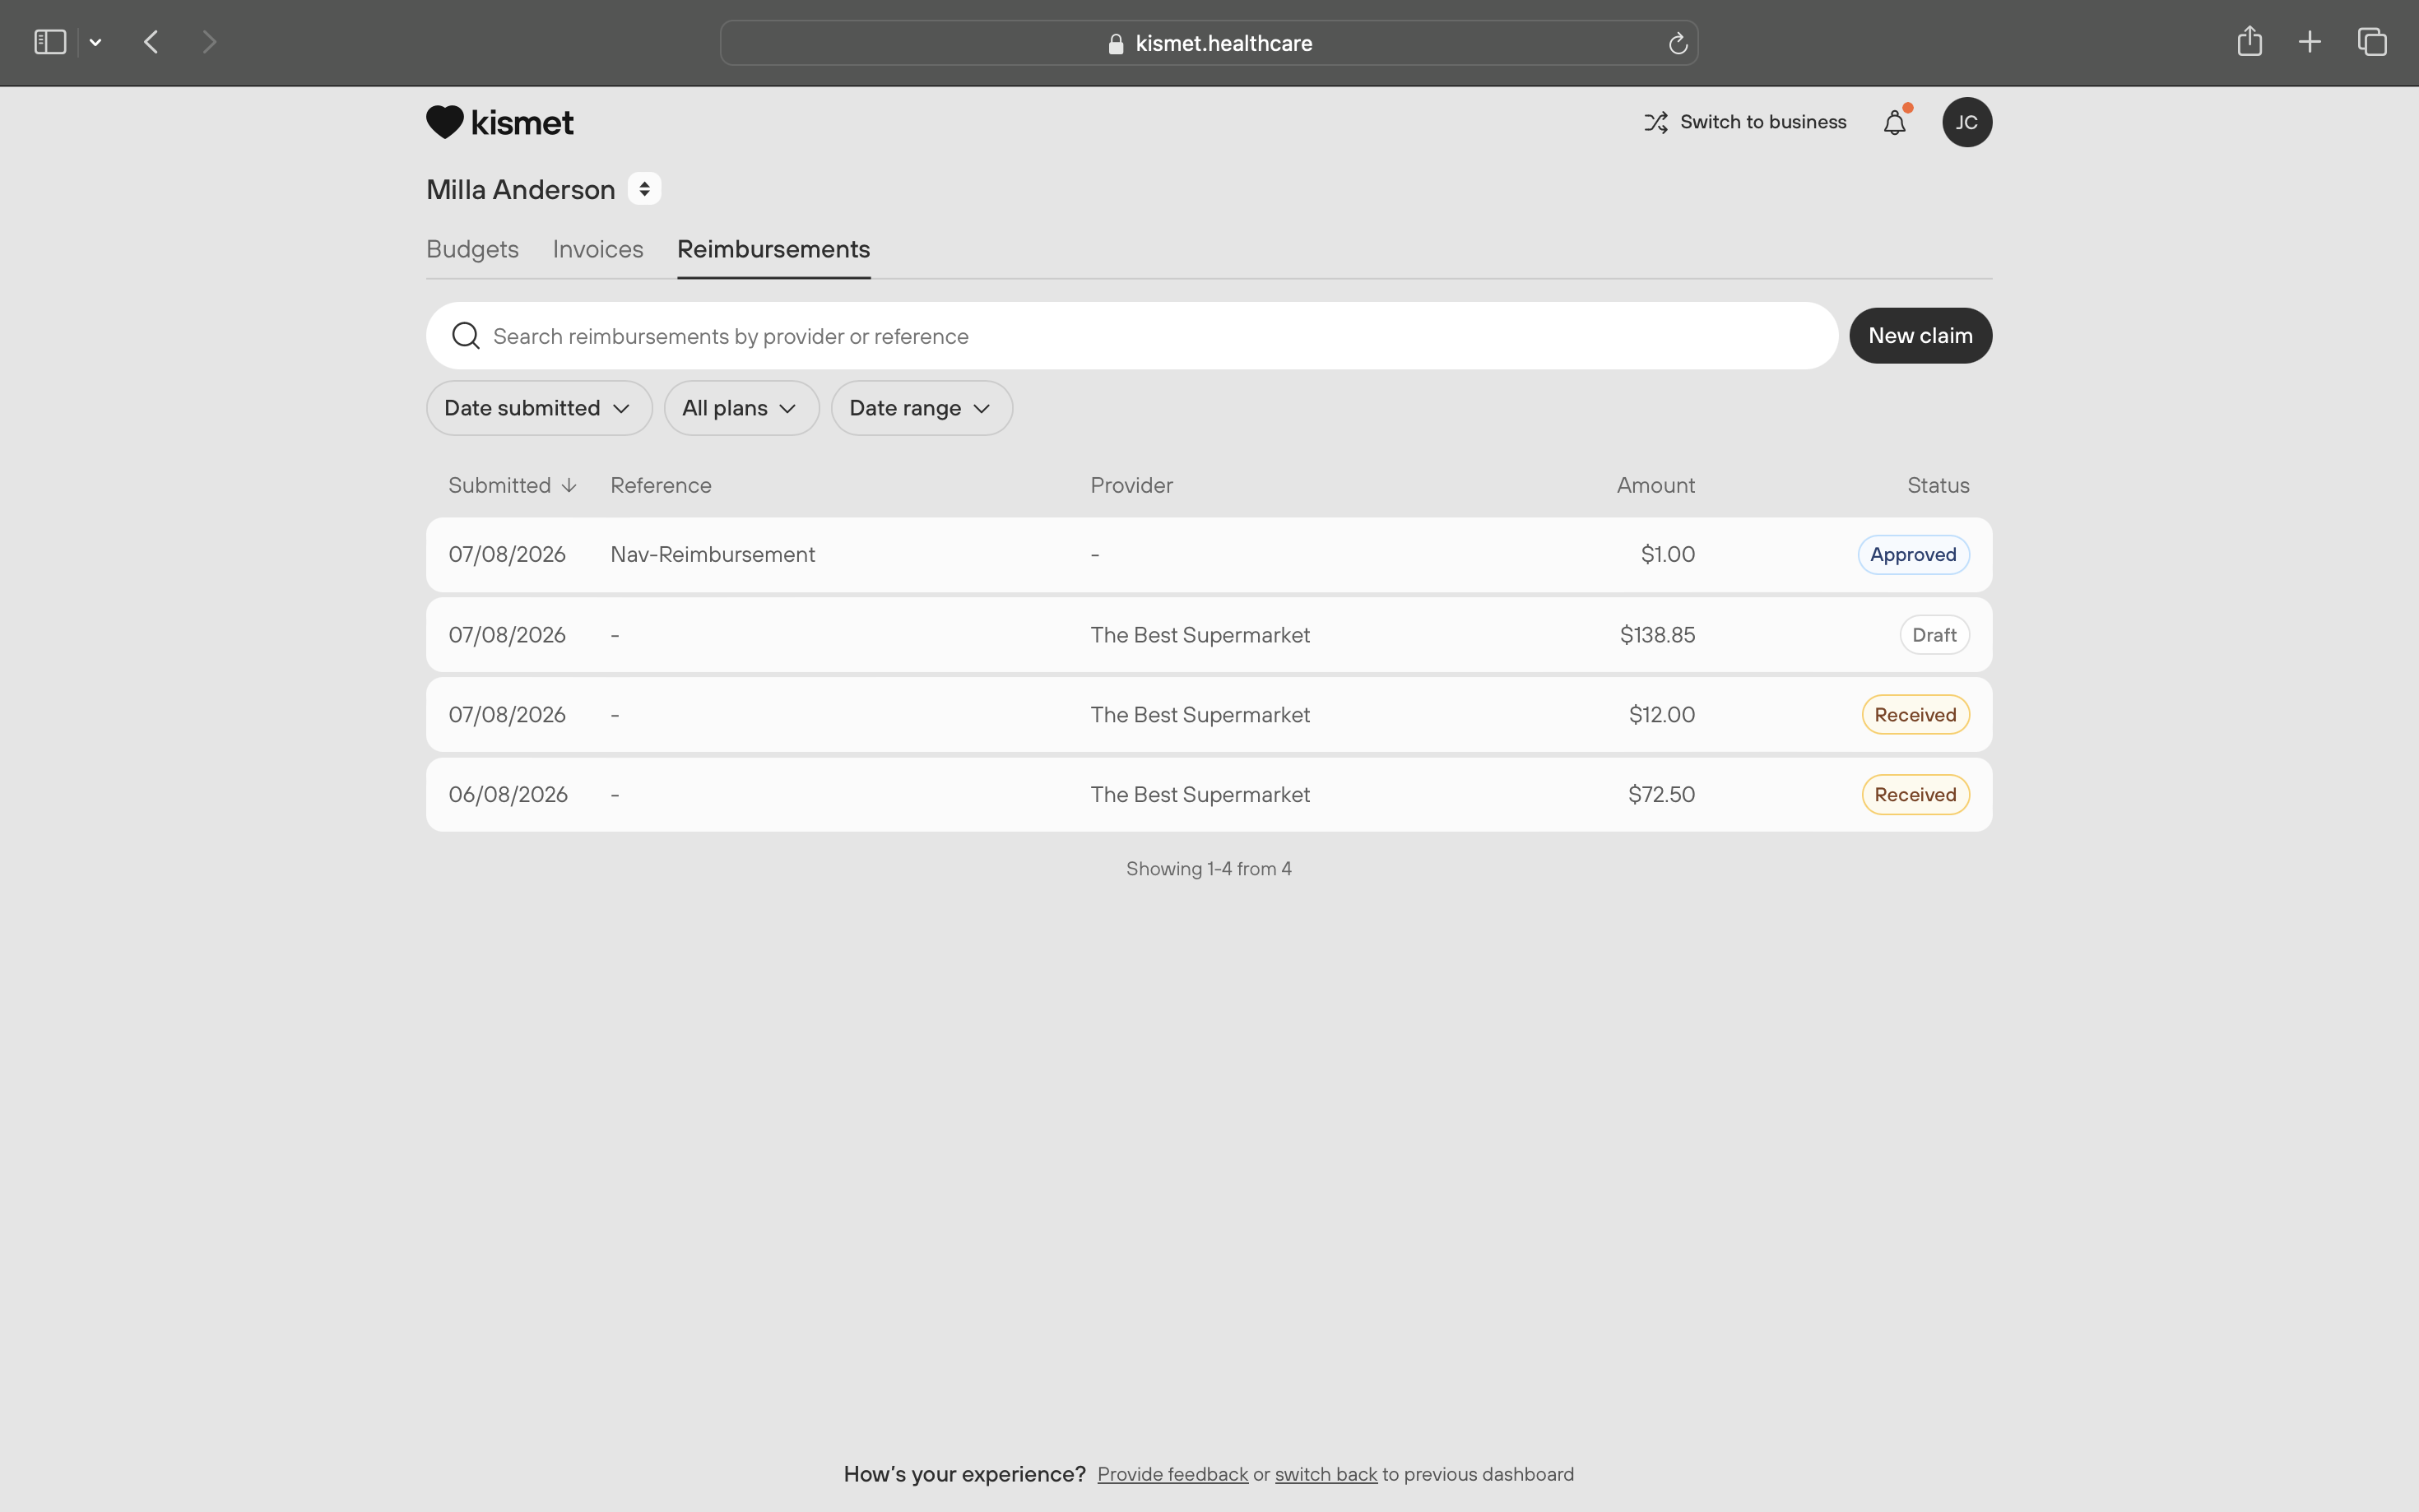Open the Safari share icon

(2249, 41)
